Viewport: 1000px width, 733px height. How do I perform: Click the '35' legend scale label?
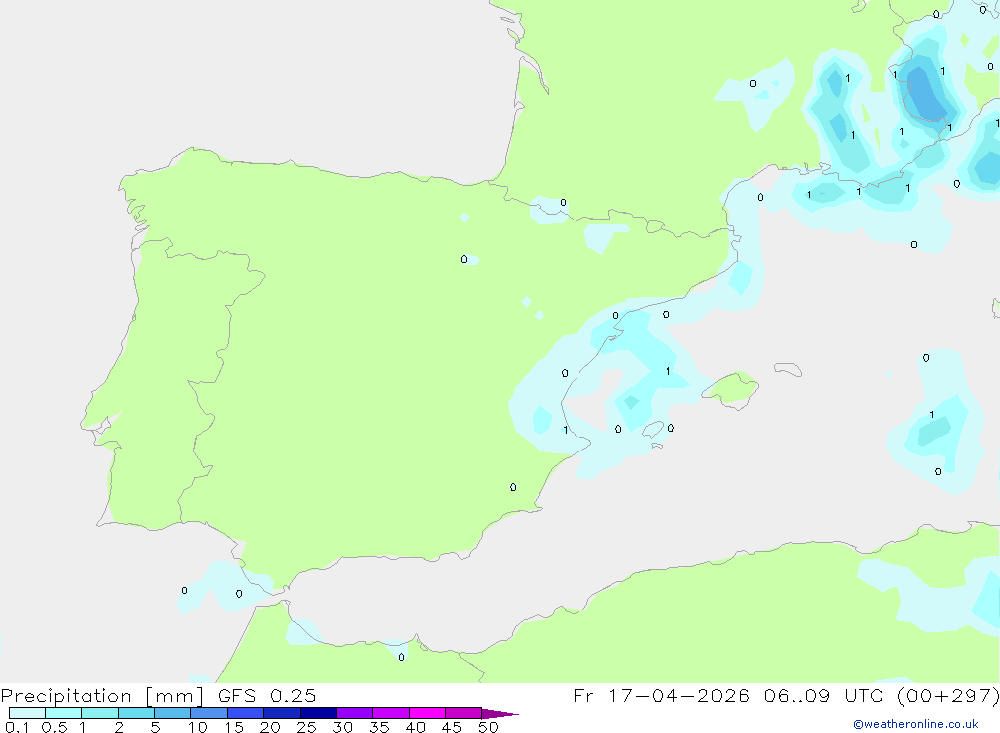tap(379, 727)
